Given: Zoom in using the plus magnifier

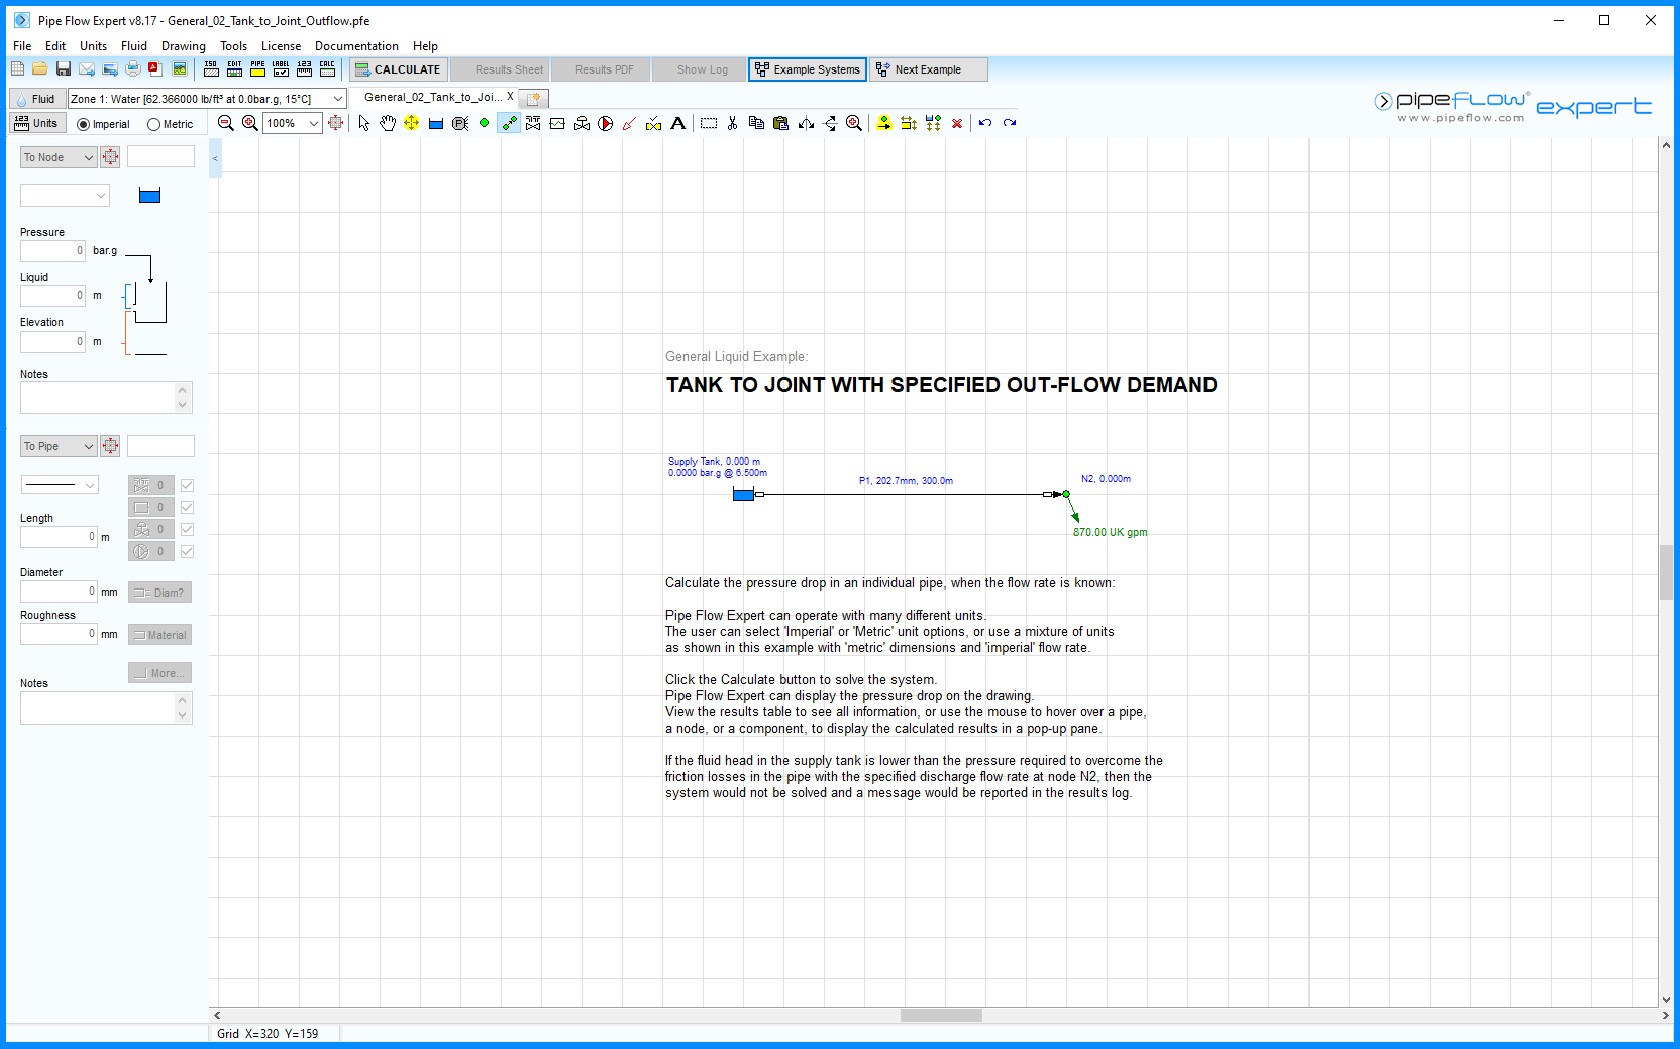Looking at the screenshot, I should [250, 123].
